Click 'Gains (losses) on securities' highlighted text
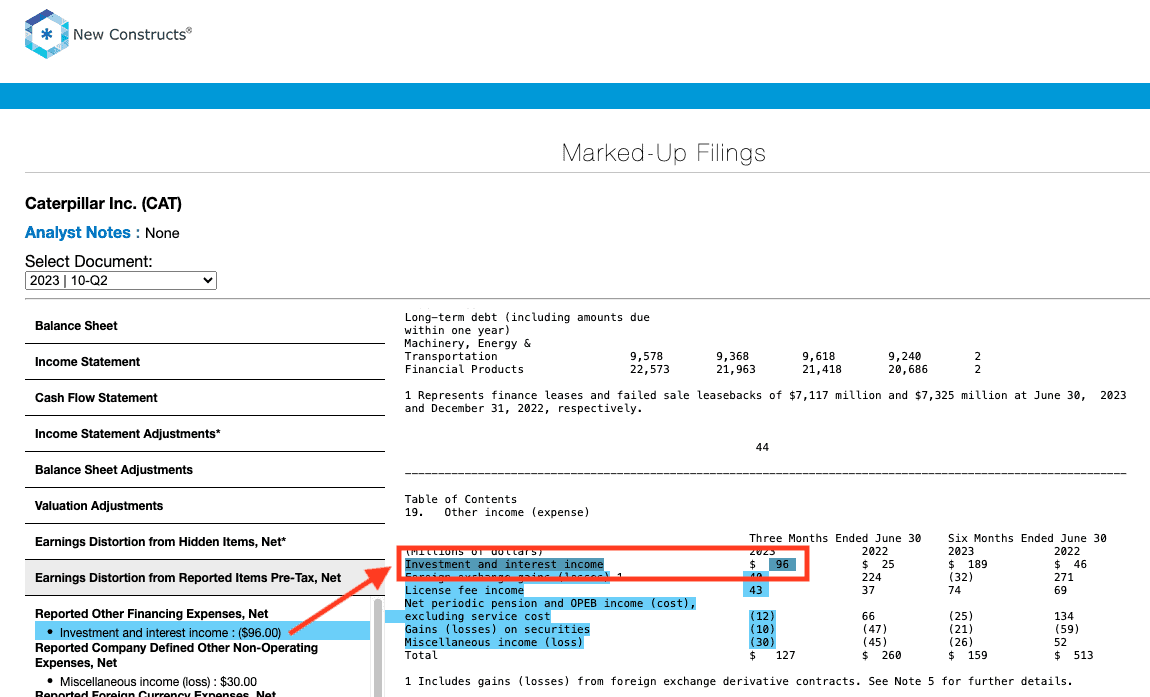The width and height of the screenshot is (1150, 697). (x=497, y=630)
